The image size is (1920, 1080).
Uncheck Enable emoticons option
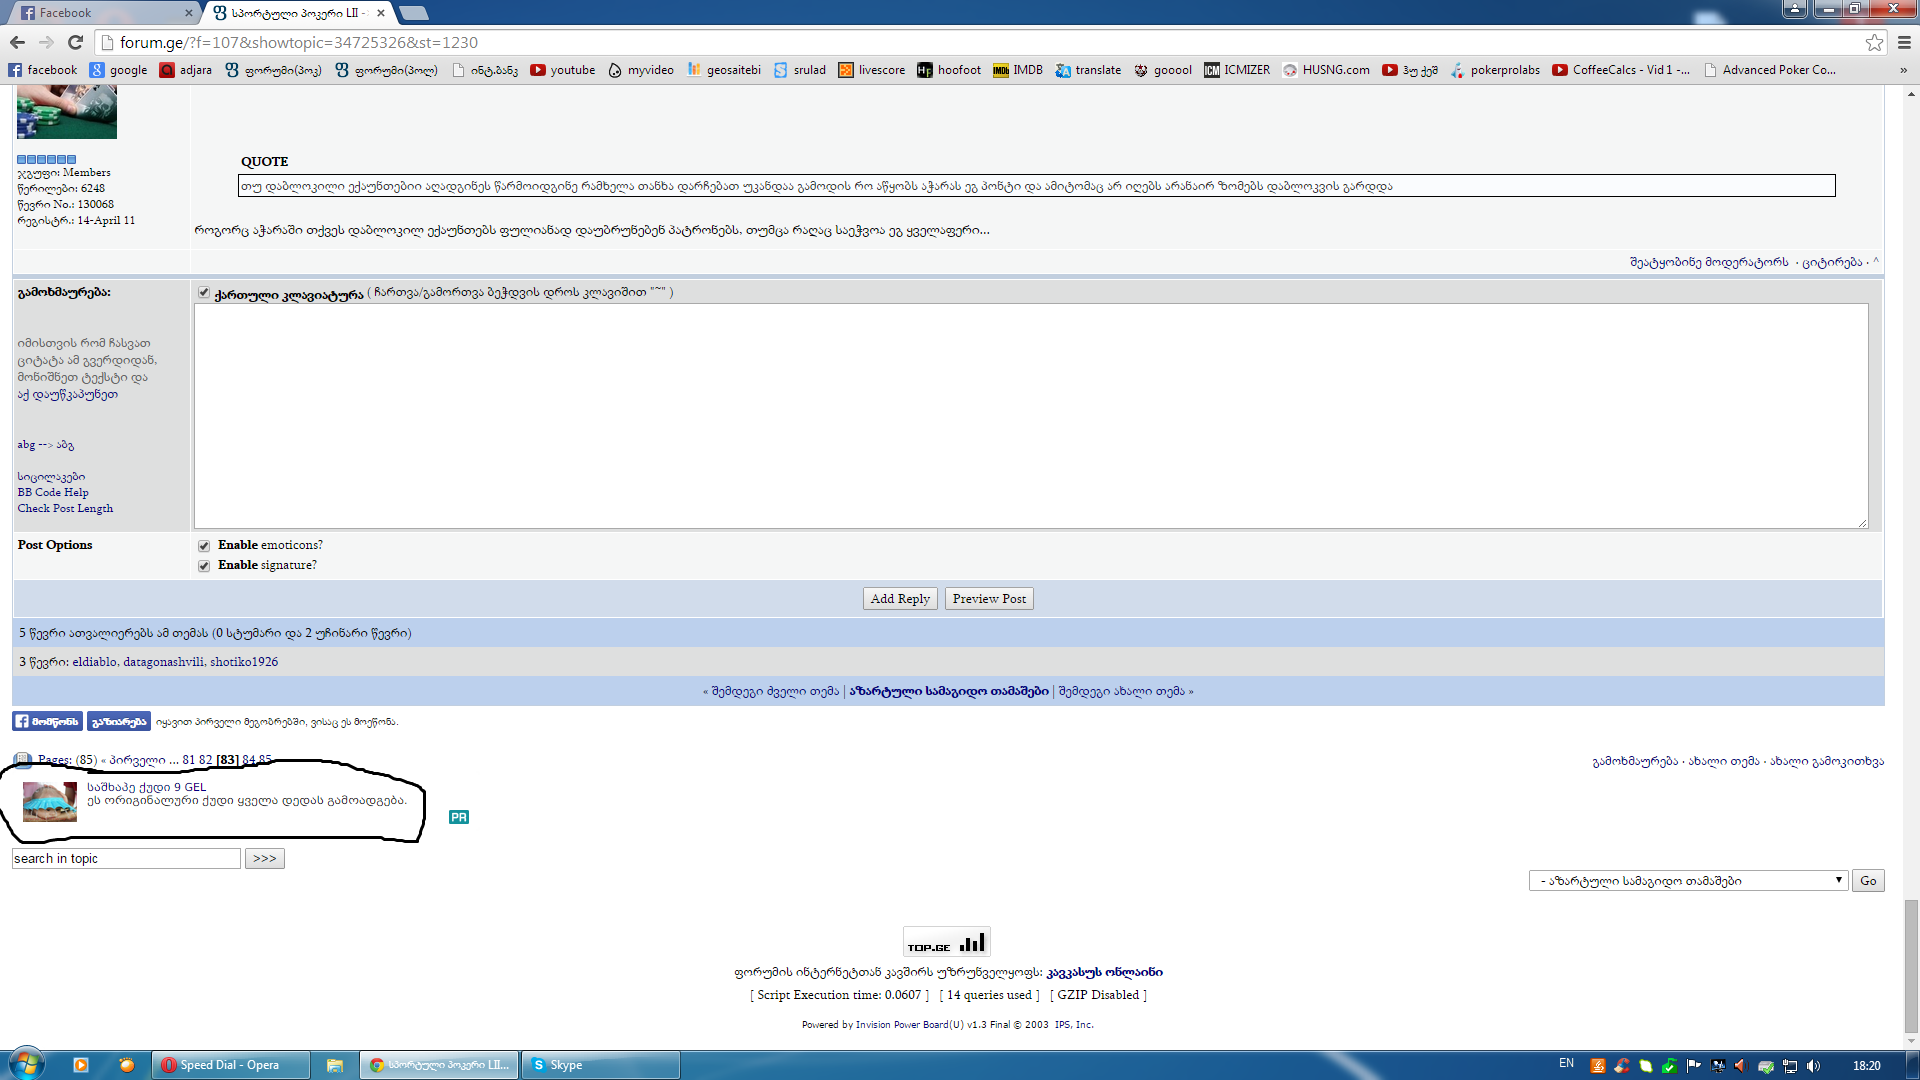[204, 546]
